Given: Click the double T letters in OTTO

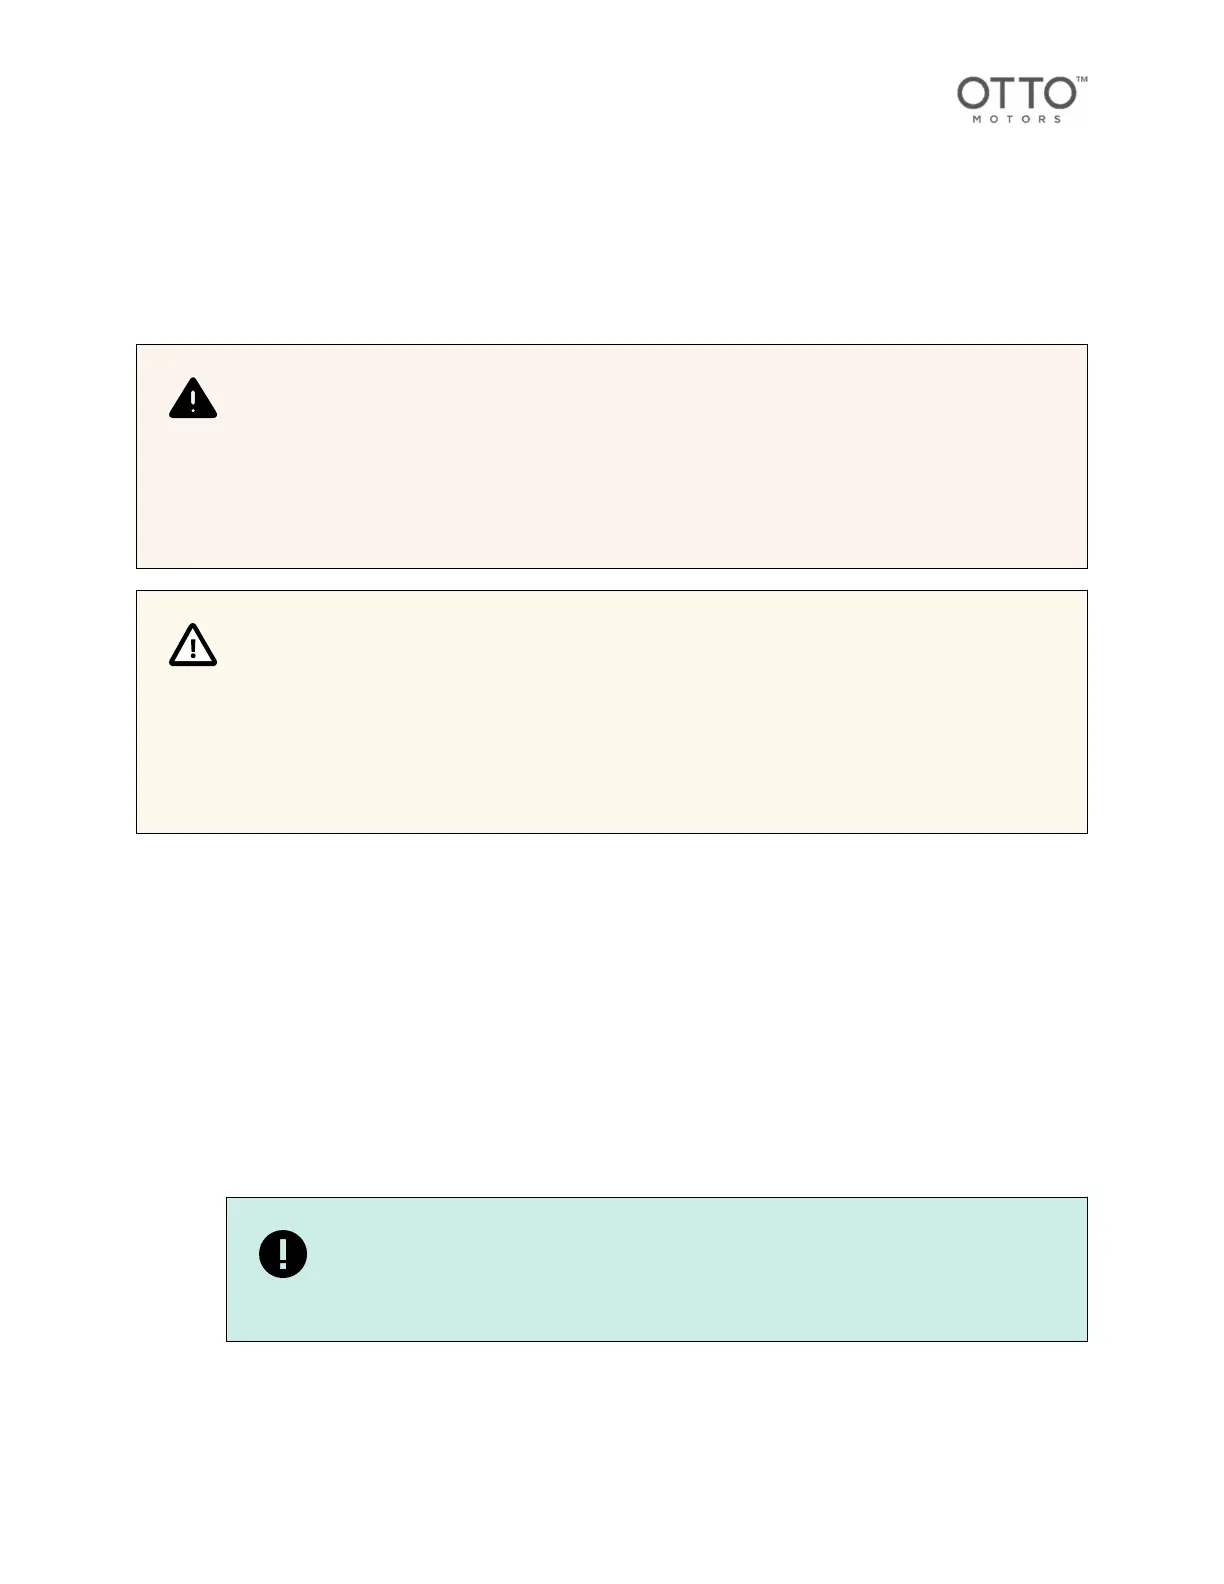Looking at the screenshot, I should [1016, 94].
